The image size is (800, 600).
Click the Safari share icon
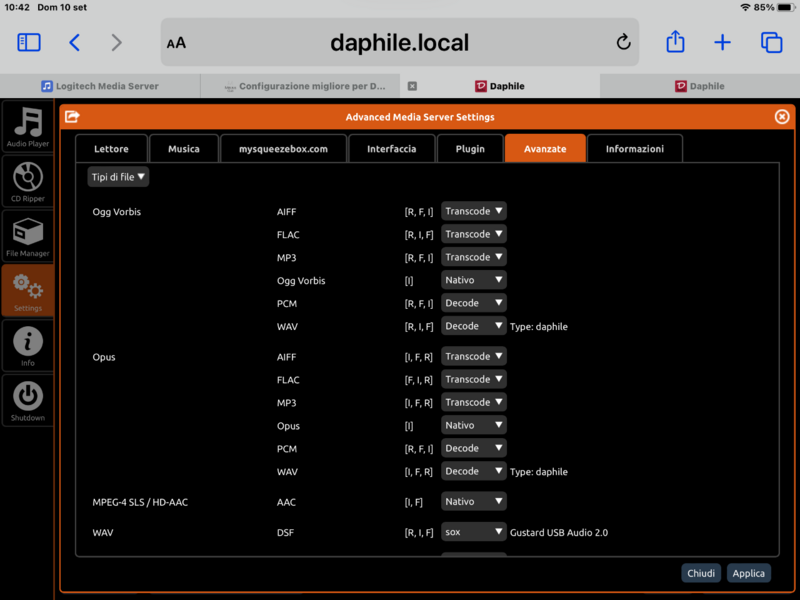[675, 42]
